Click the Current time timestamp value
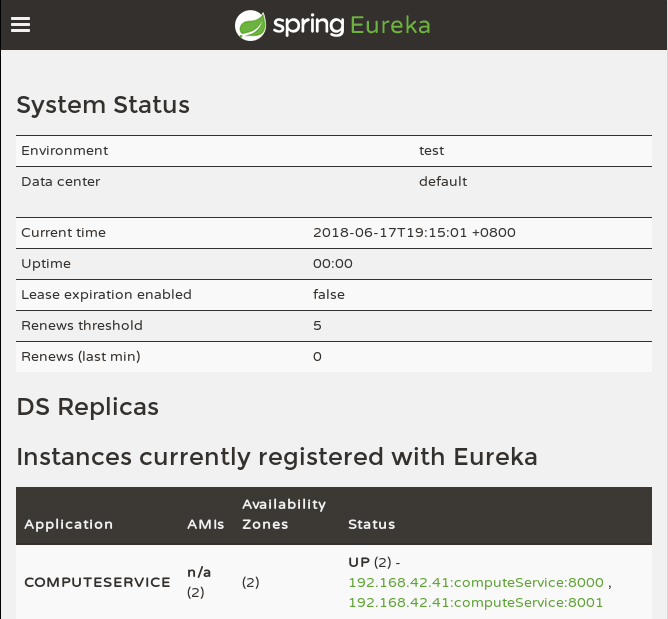 click(x=414, y=233)
